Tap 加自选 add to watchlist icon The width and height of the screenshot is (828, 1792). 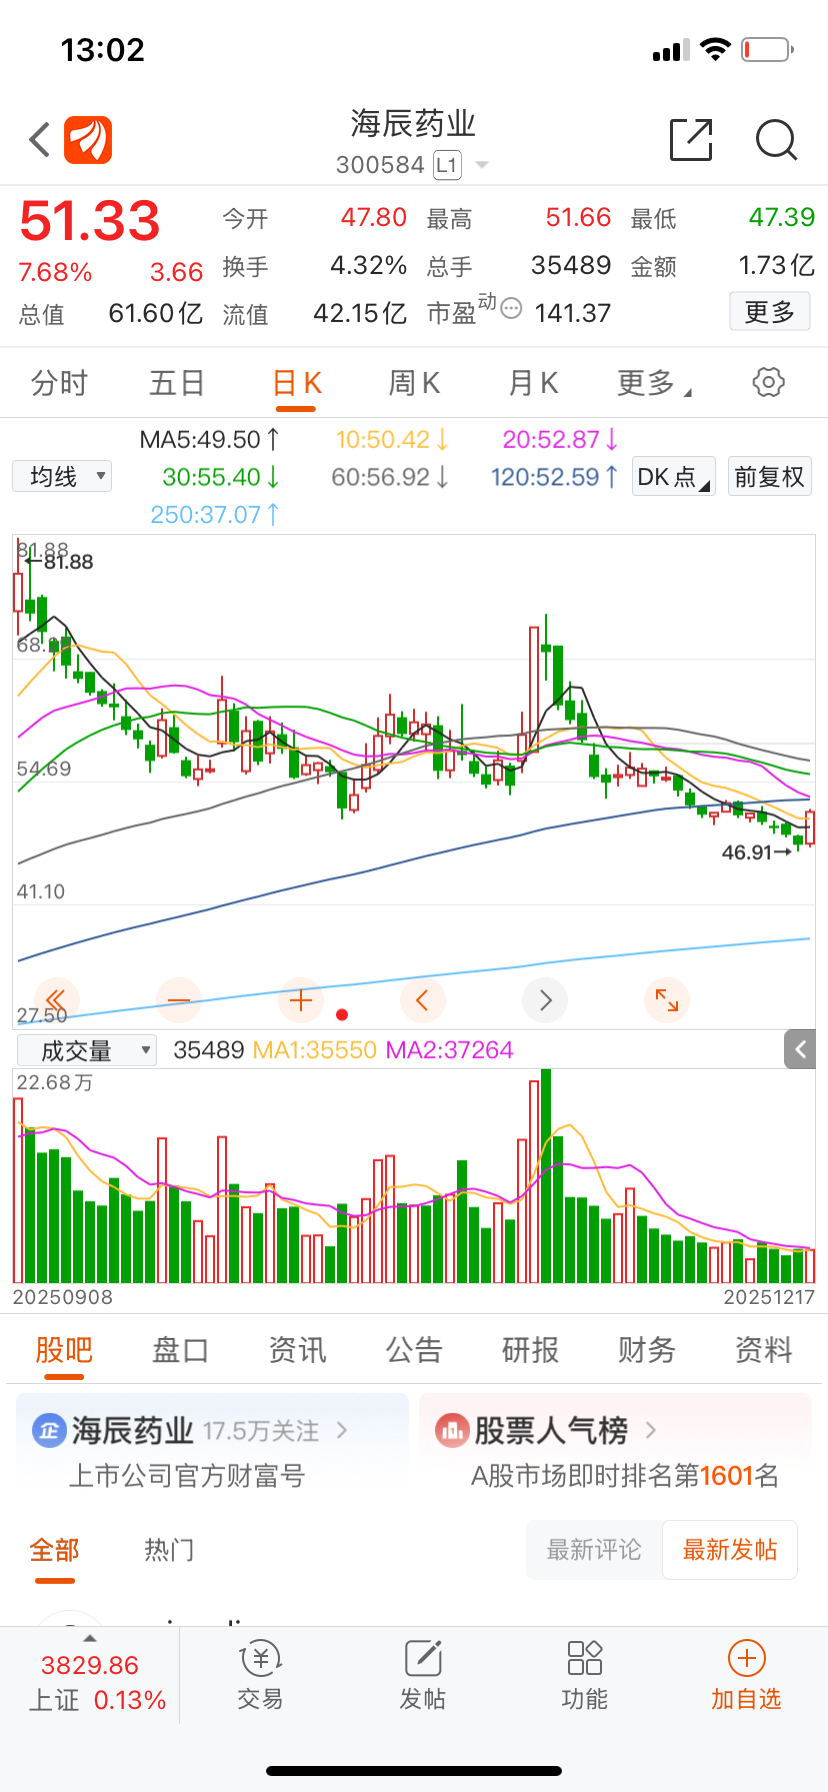click(x=746, y=1659)
